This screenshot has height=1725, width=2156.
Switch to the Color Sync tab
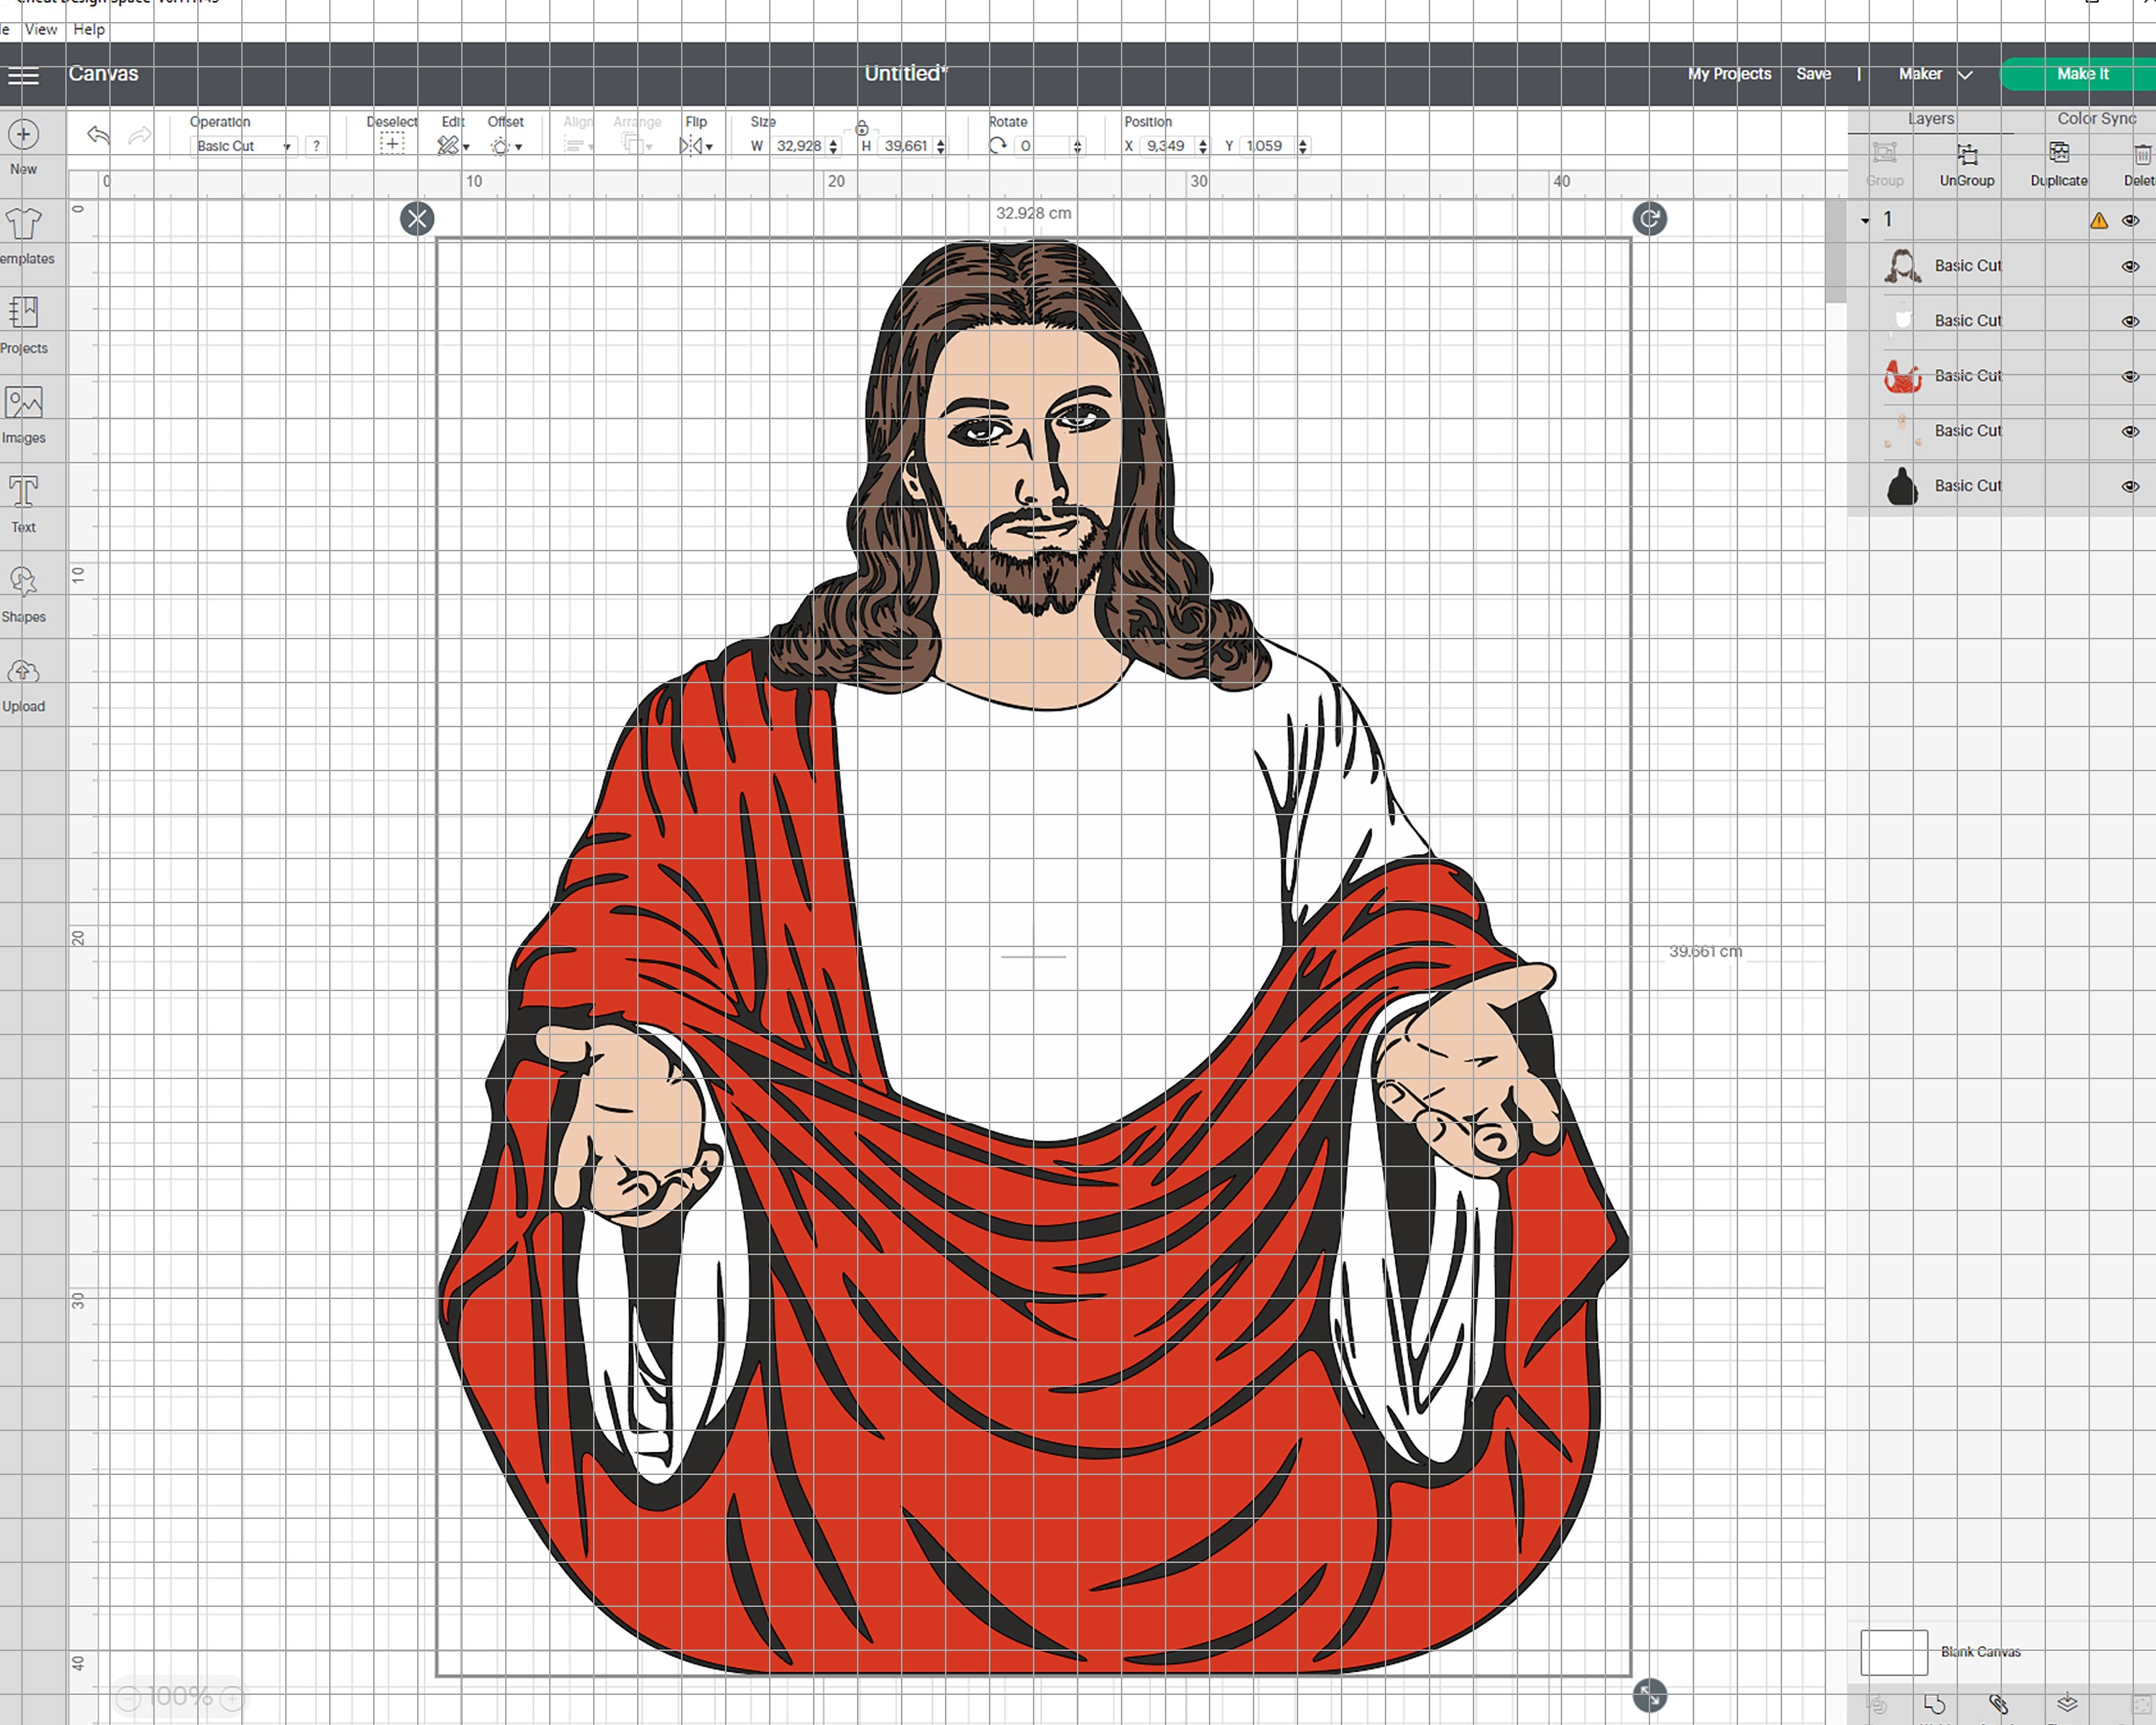2096,118
